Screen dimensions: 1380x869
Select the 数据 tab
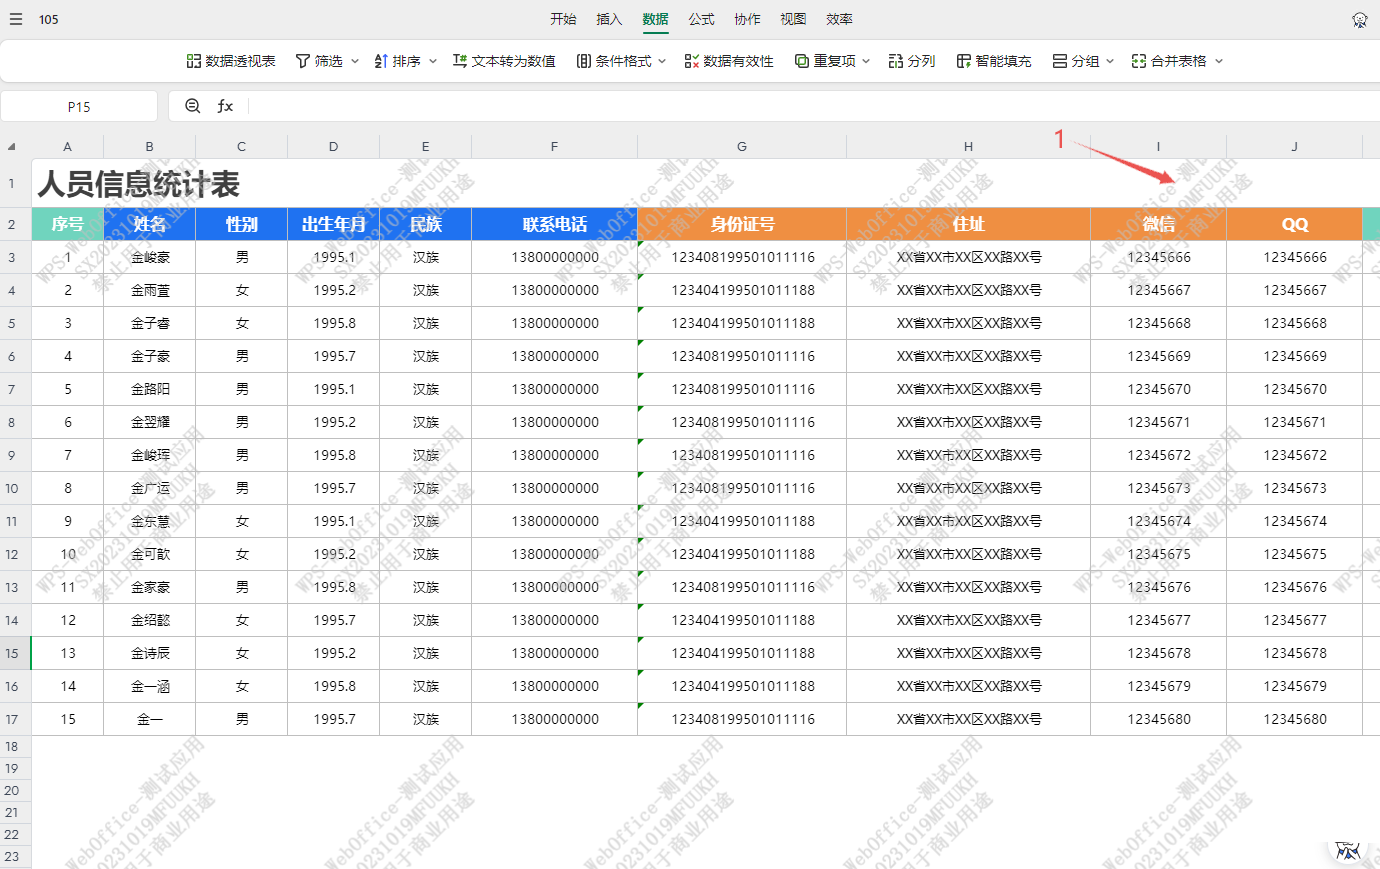pos(655,19)
